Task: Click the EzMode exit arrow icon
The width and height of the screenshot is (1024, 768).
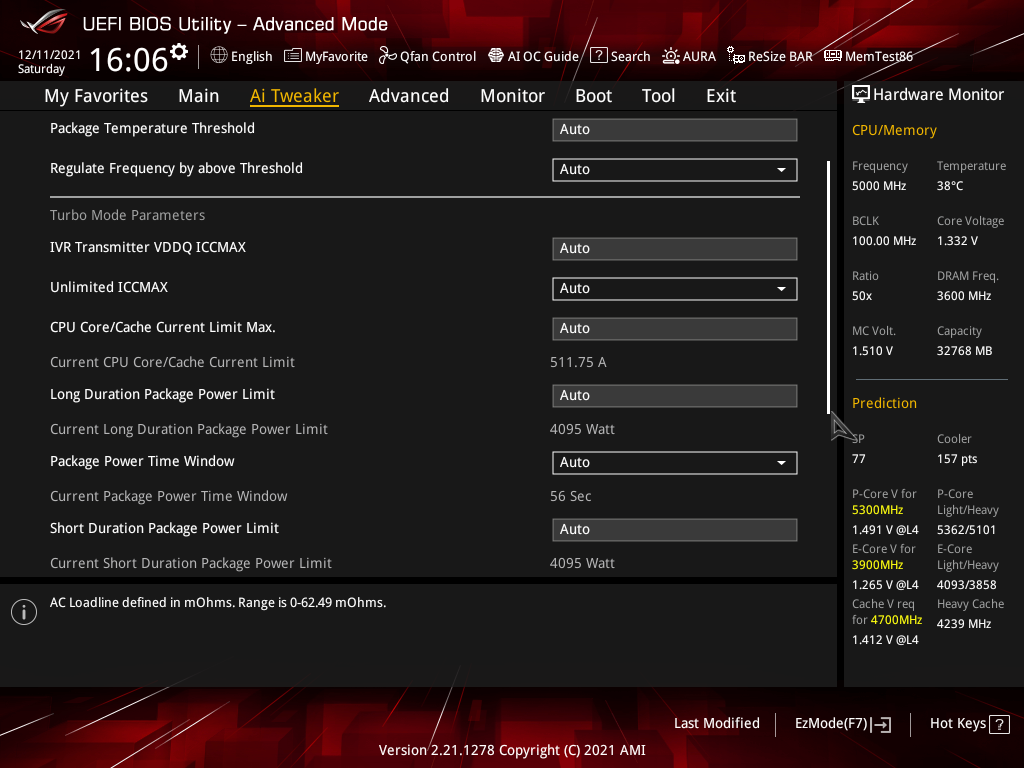Action: coord(881,724)
